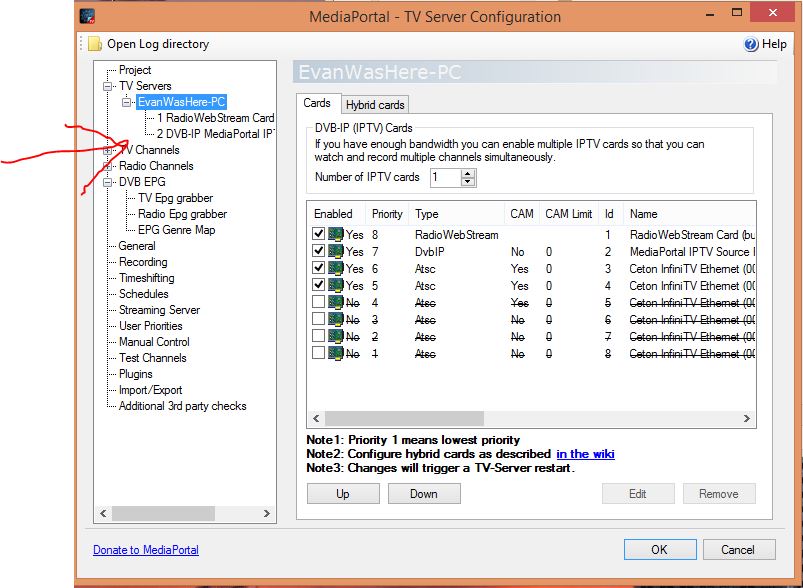Enable the Ceton card with Id 5

pos(318,302)
